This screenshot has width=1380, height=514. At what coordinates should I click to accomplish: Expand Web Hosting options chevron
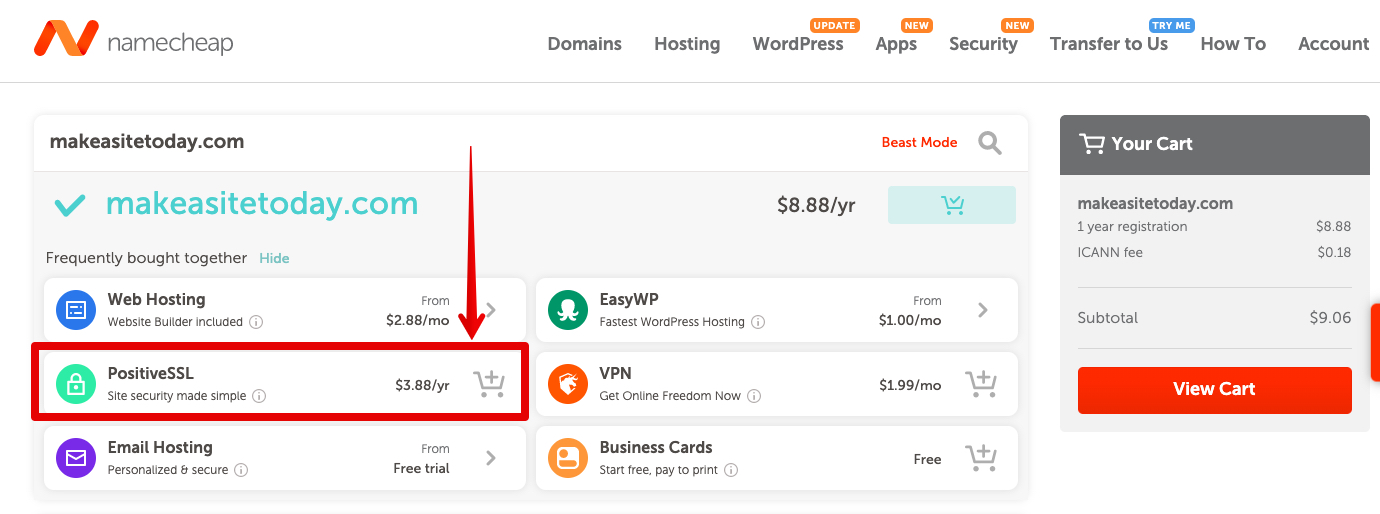pyautogui.click(x=491, y=310)
